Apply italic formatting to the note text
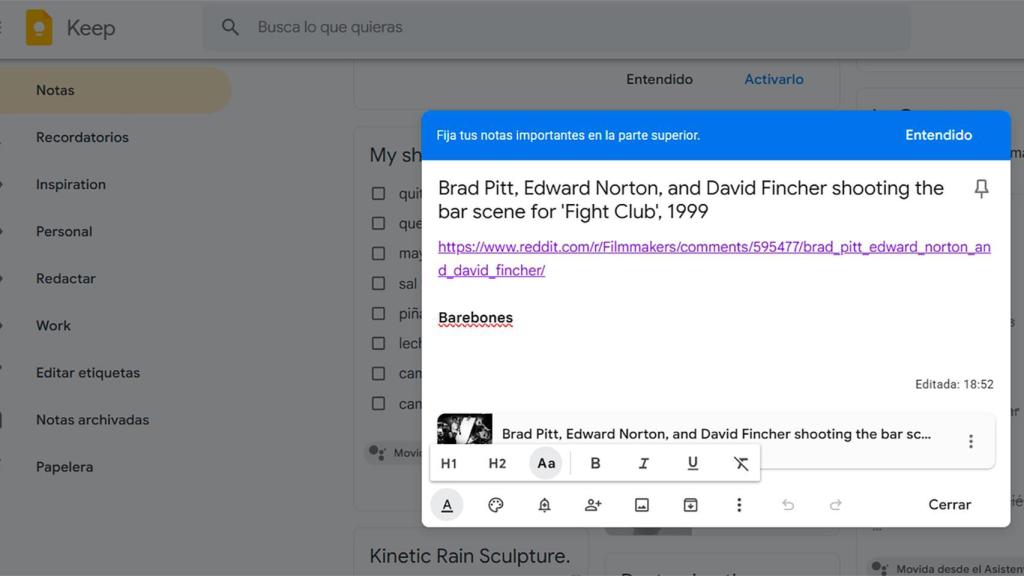 (643, 463)
